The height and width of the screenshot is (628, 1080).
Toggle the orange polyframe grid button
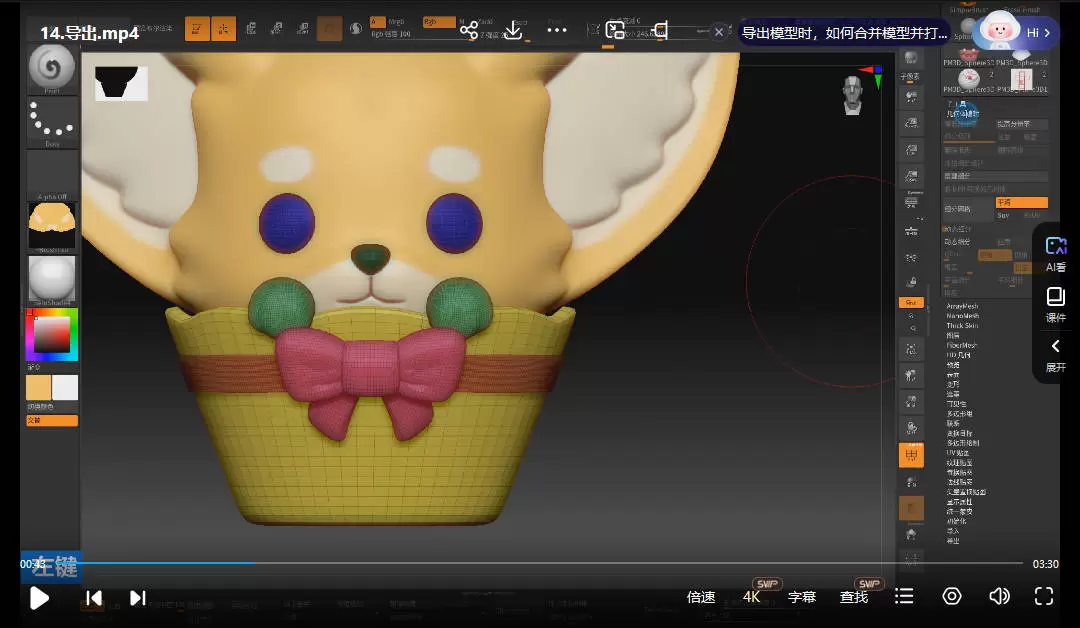tap(911, 455)
